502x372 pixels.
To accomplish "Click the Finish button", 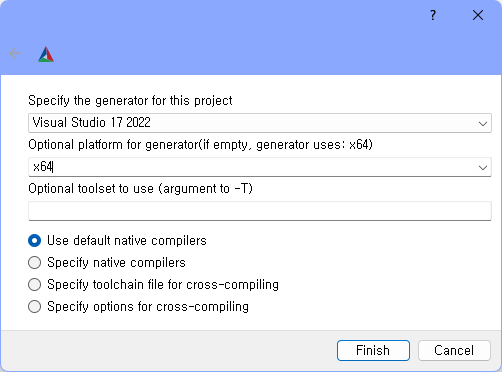I will 373,350.
